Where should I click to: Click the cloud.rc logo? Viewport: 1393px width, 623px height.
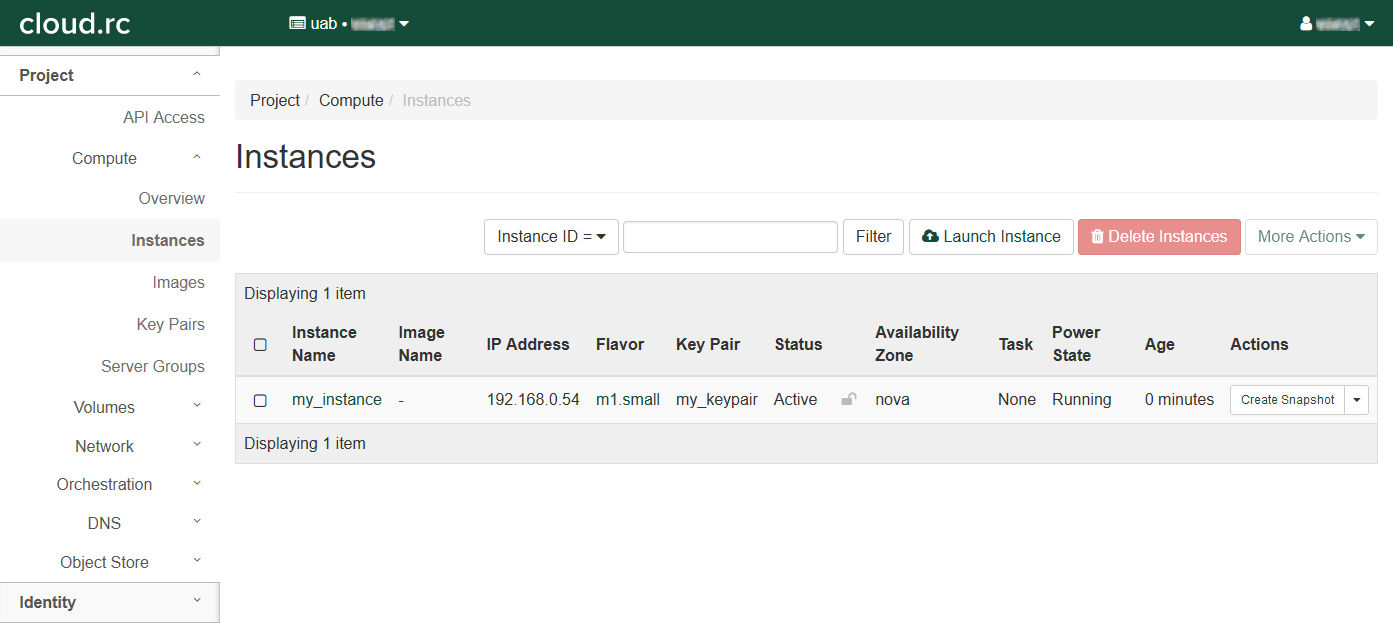[75, 23]
